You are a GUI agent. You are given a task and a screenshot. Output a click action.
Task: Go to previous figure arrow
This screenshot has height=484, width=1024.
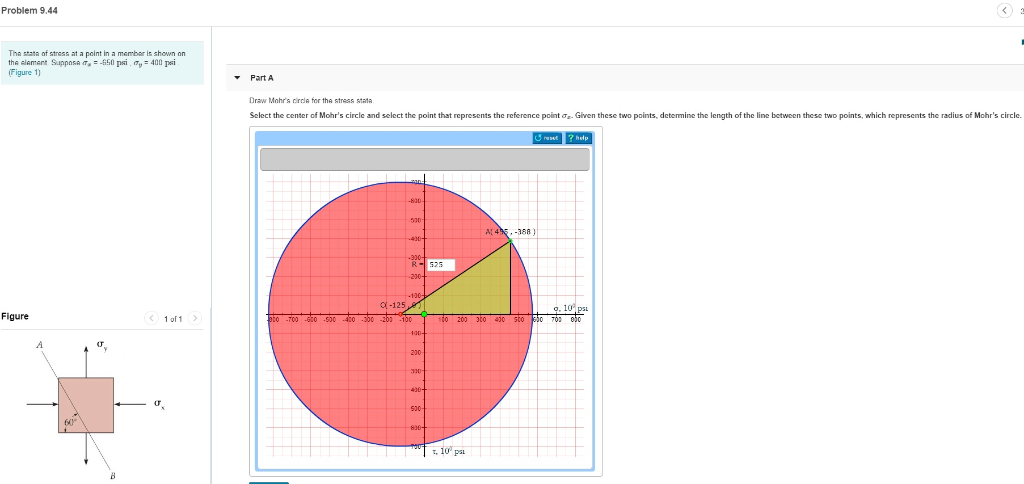coord(152,319)
